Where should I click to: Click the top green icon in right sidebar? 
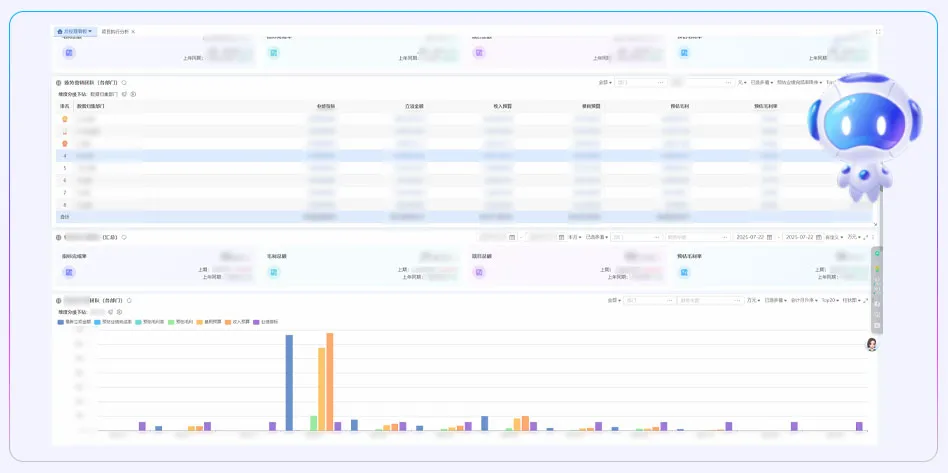point(877,254)
